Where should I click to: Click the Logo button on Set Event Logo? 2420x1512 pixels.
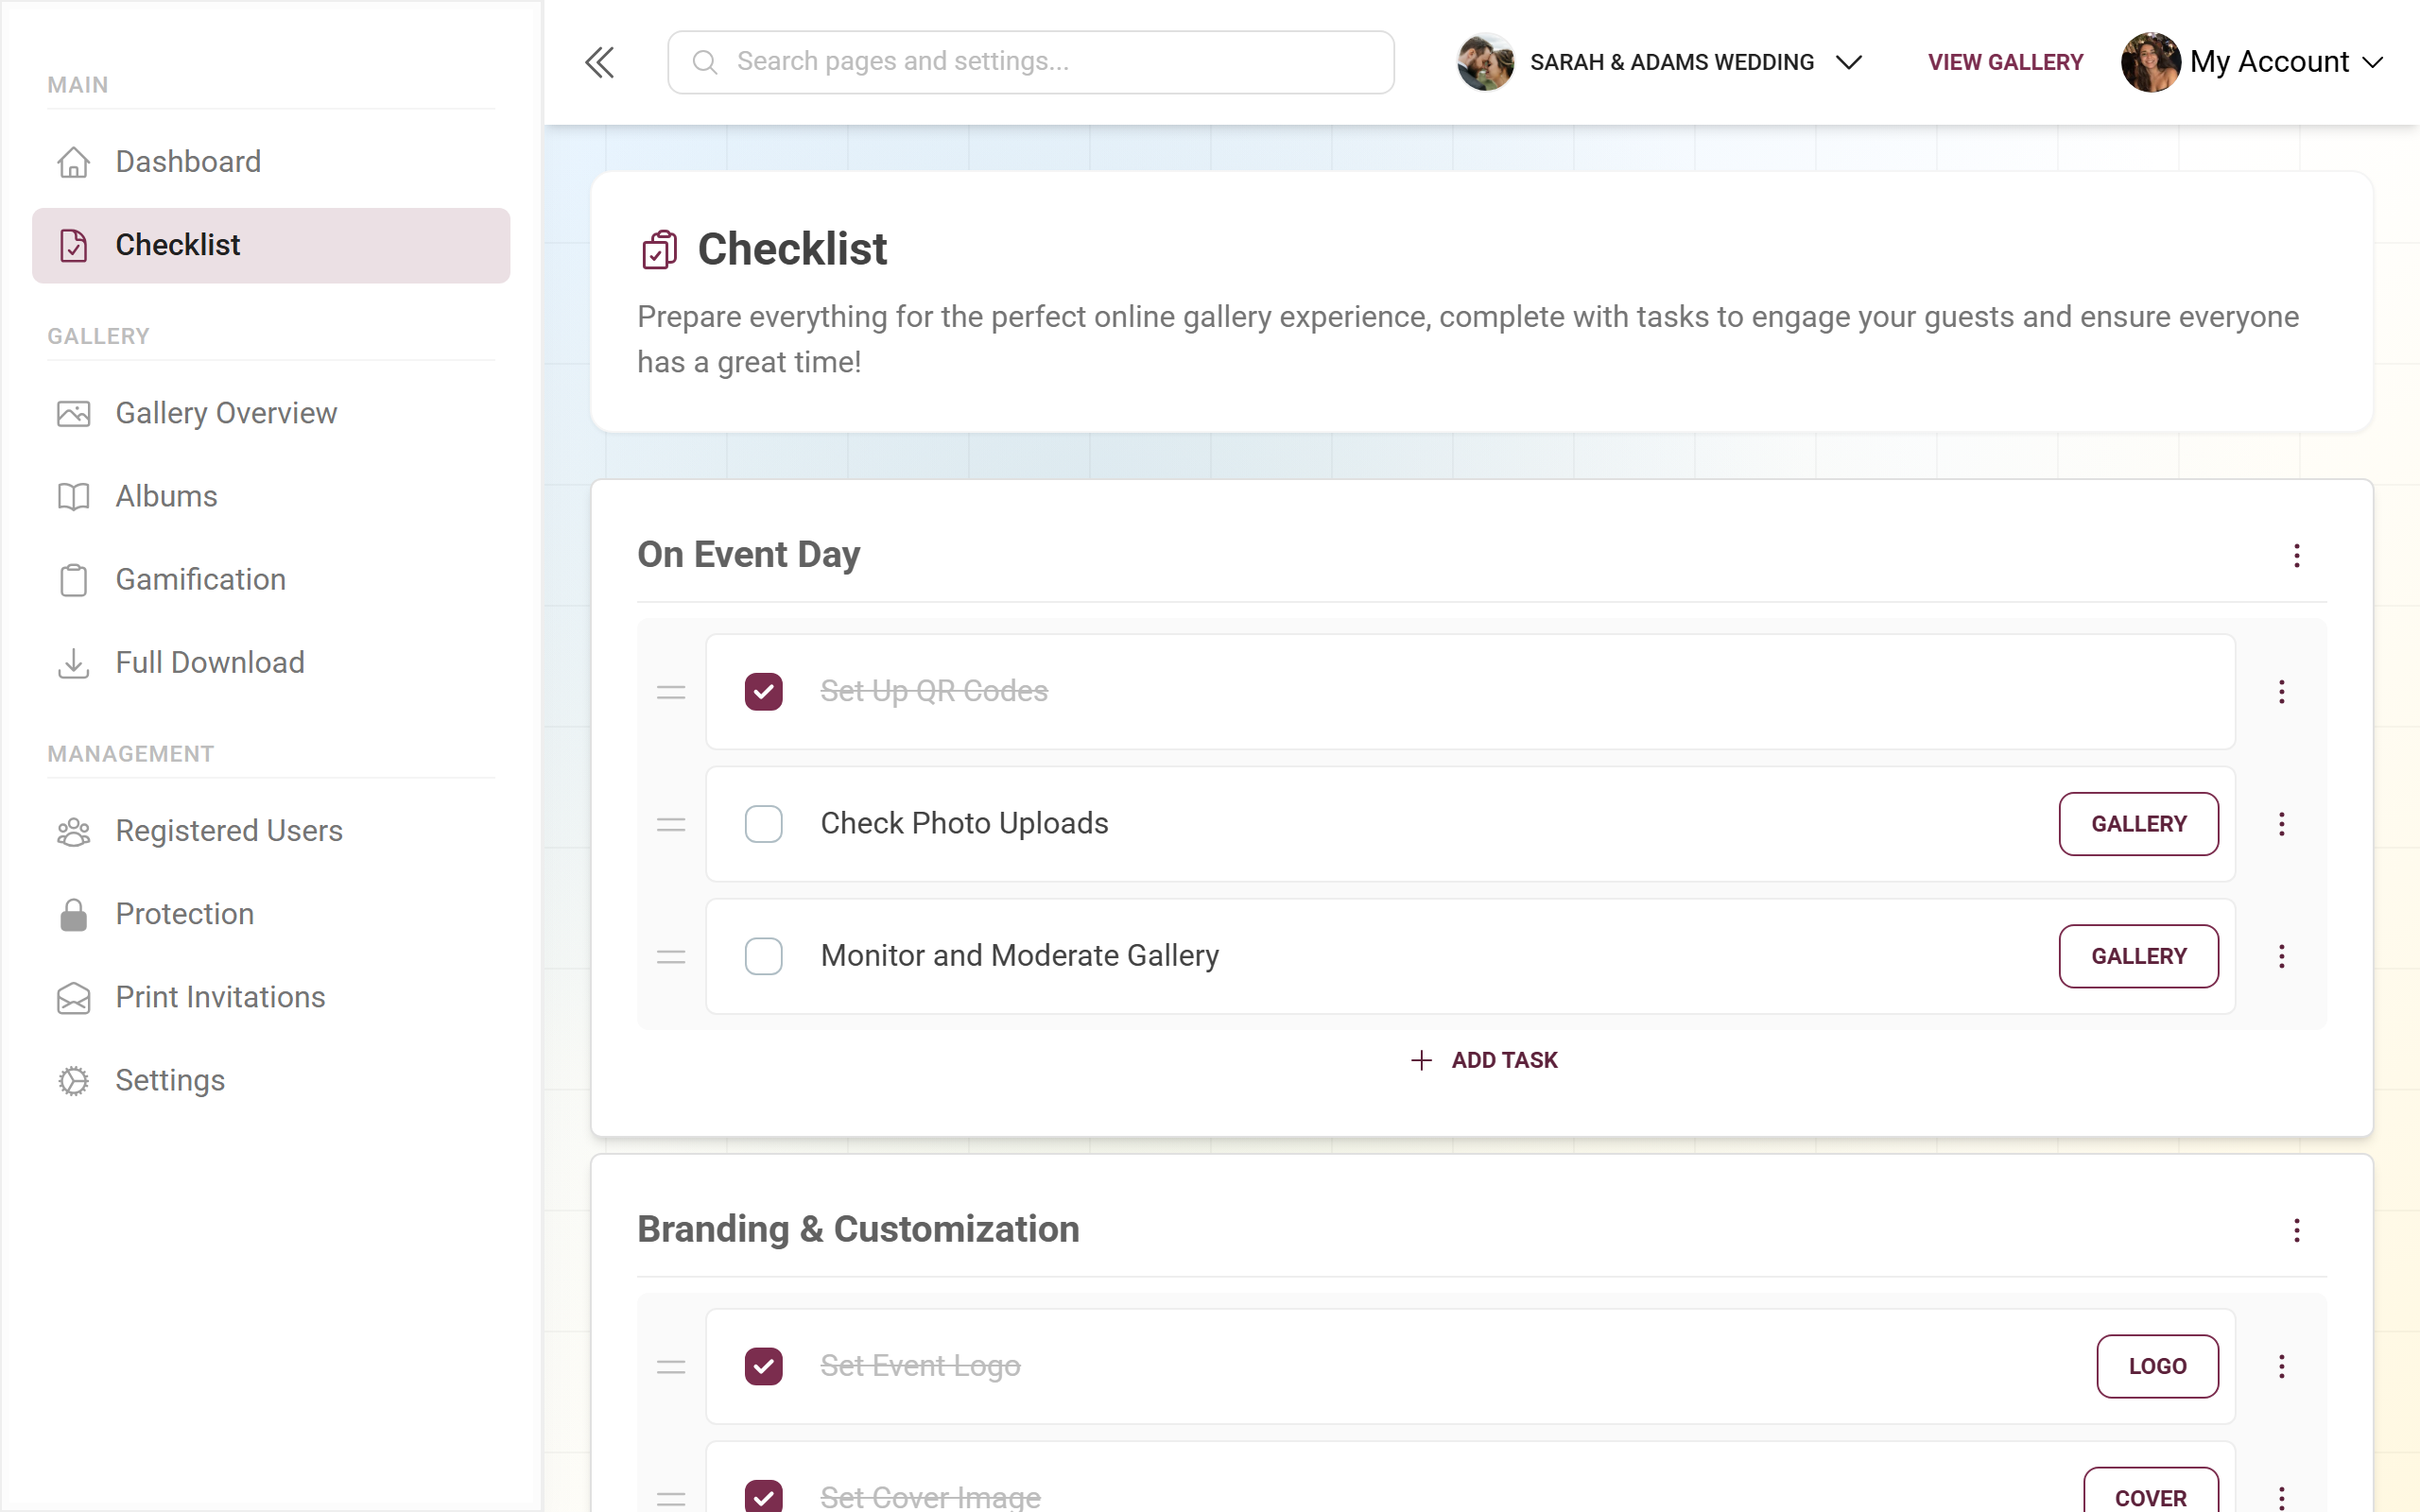[x=2157, y=1367]
